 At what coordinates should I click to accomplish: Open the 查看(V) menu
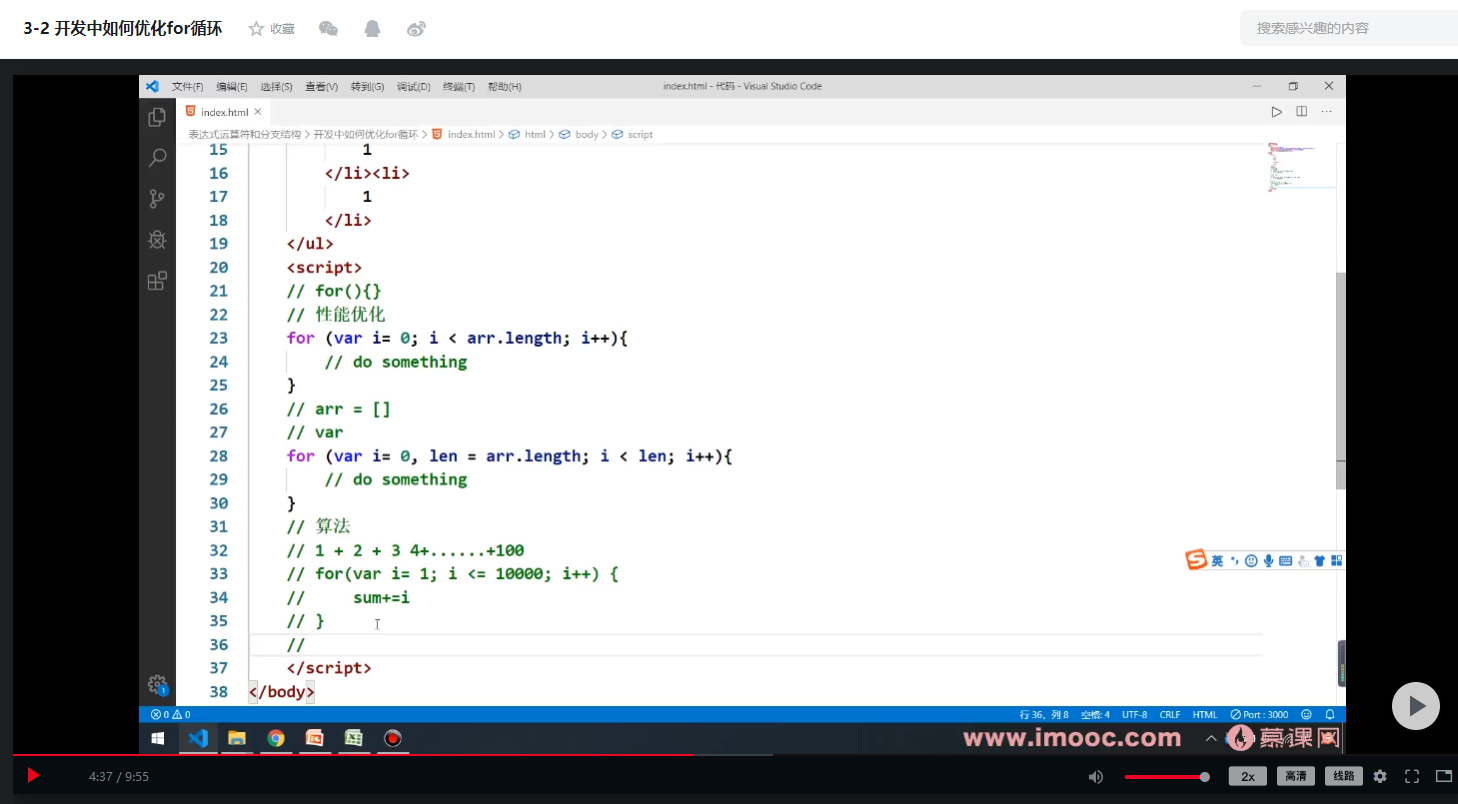pos(322,87)
